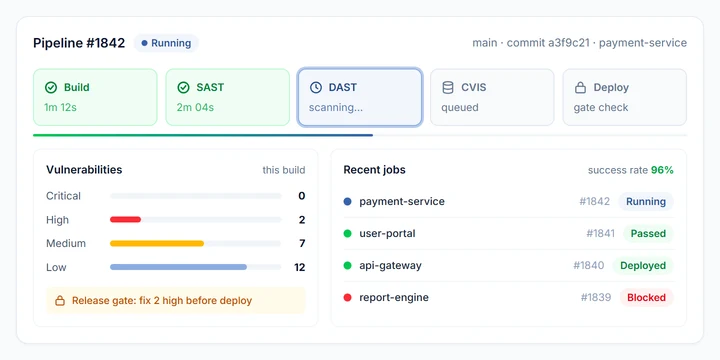
Task: Click the Critical severity bar
Action: (196, 196)
